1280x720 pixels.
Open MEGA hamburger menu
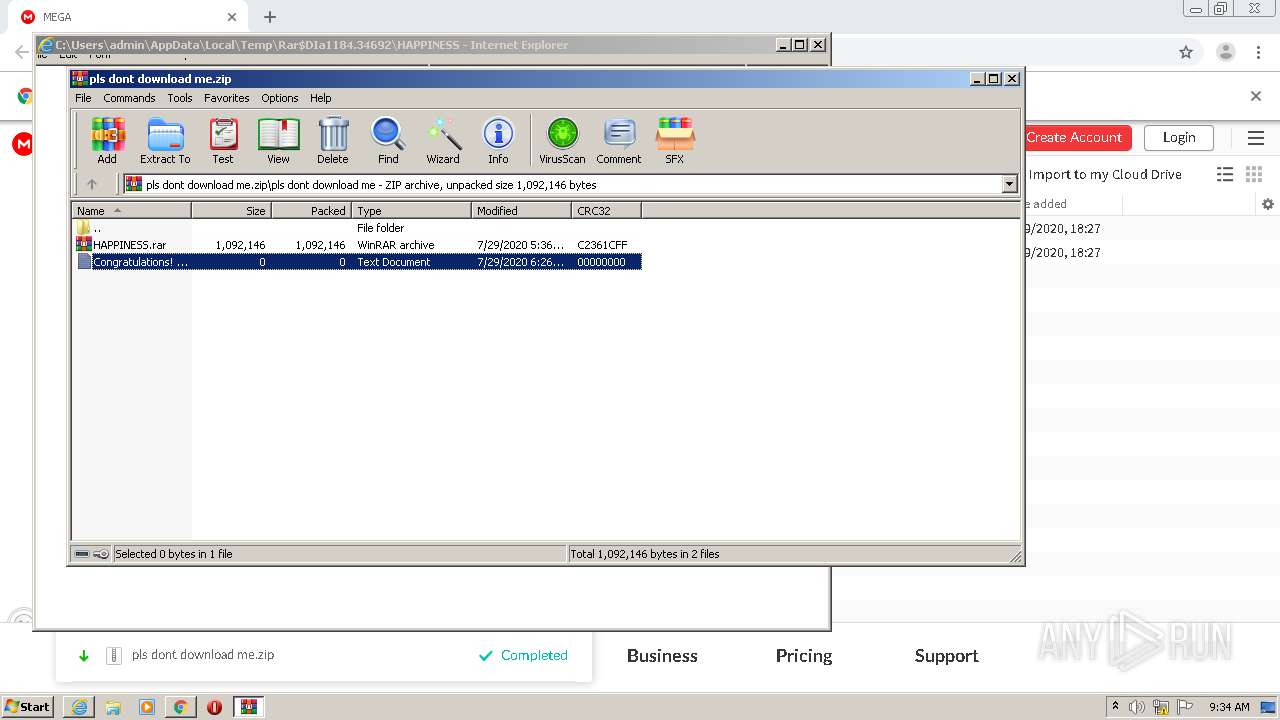(x=1256, y=138)
